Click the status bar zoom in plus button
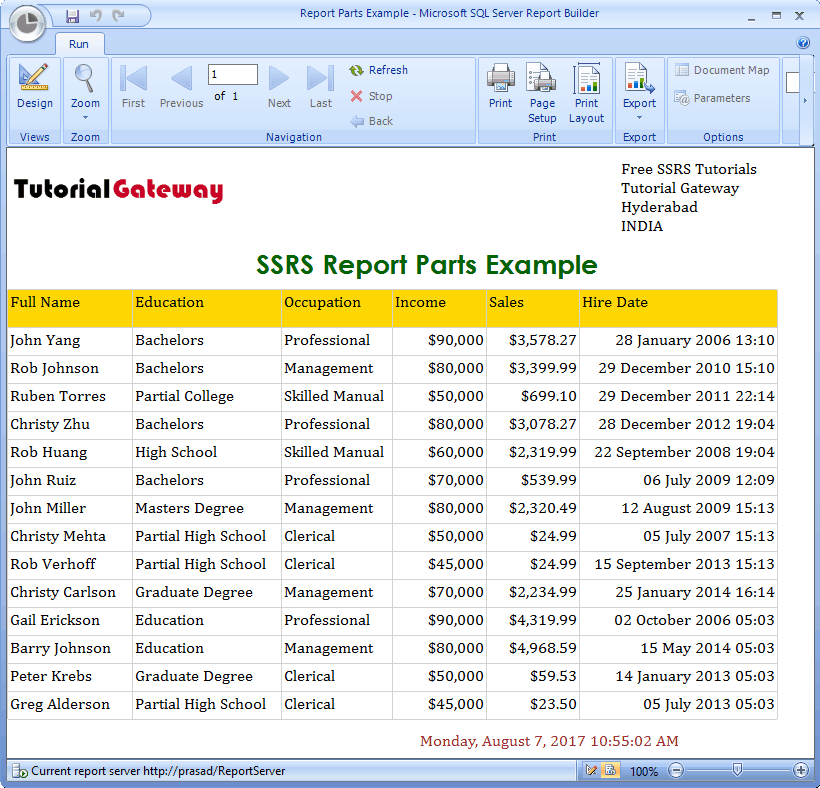The width and height of the screenshot is (820, 788). point(800,770)
